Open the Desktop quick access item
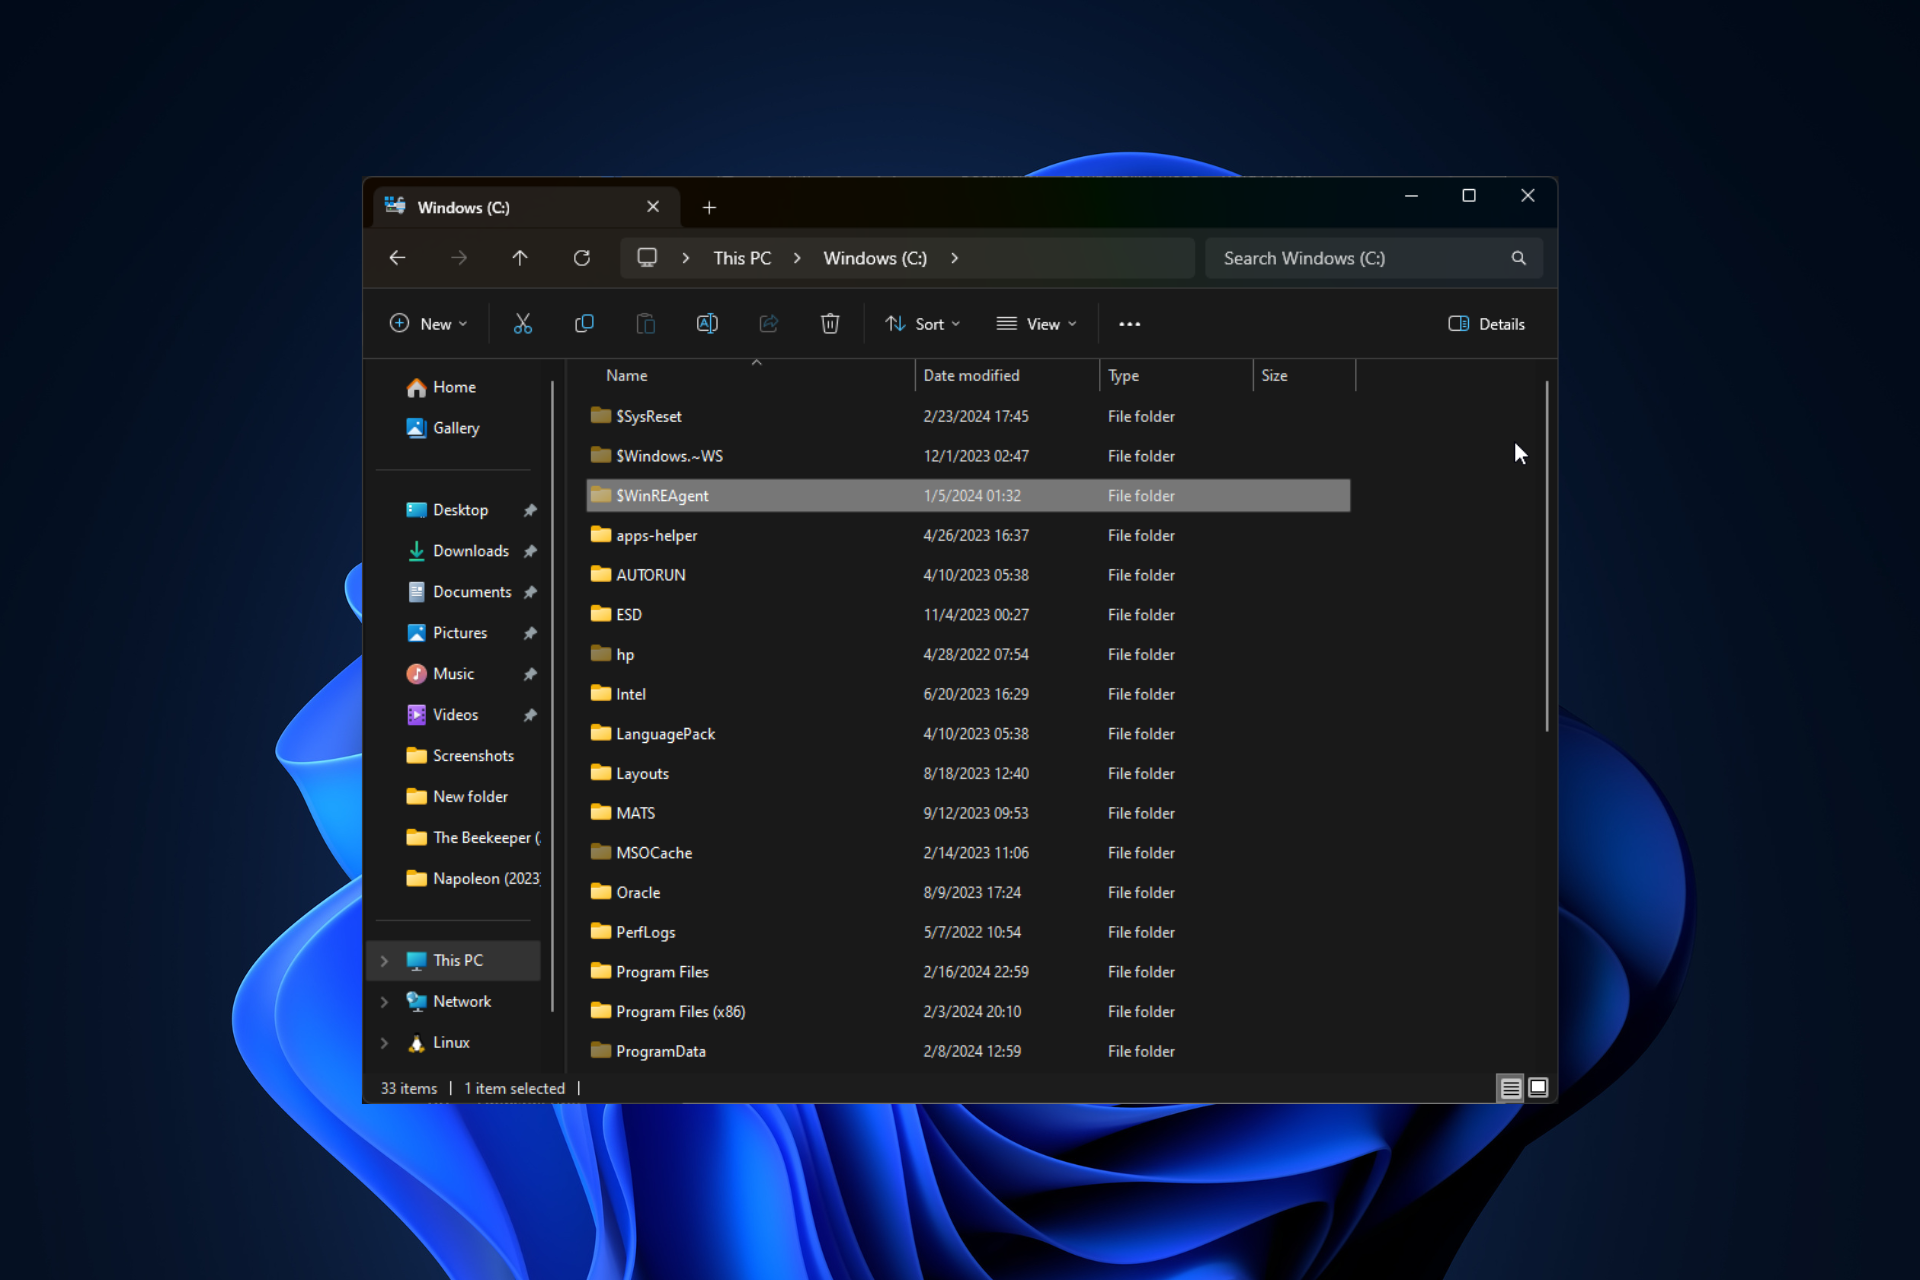Image resolution: width=1920 pixels, height=1280 pixels. pos(447,510)
